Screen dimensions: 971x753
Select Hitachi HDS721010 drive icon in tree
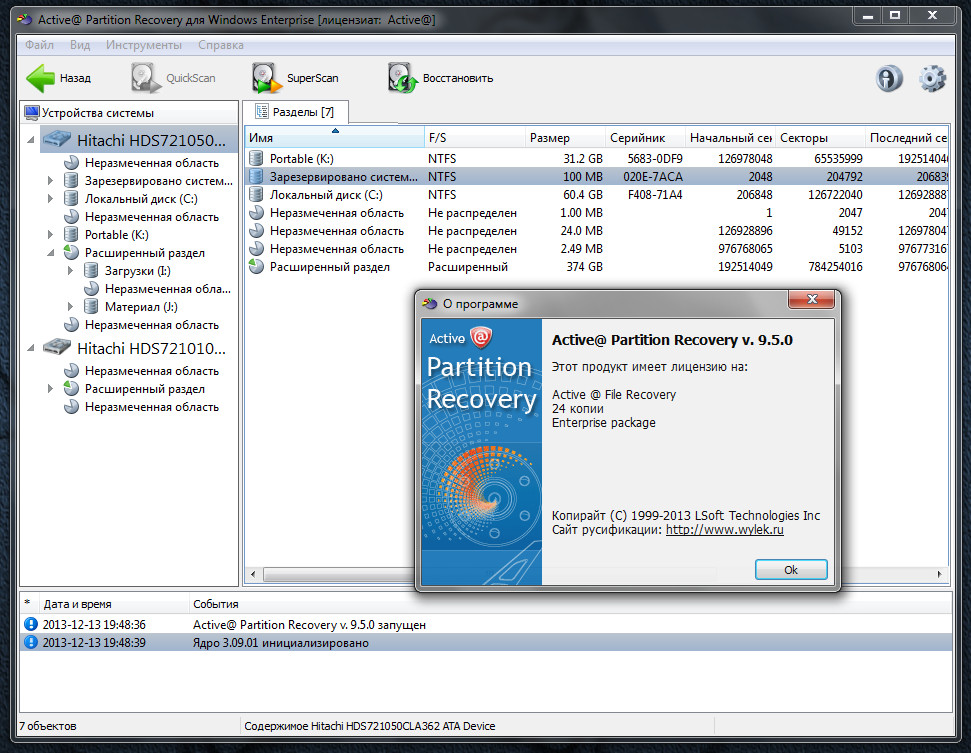[x=56, y=347]
